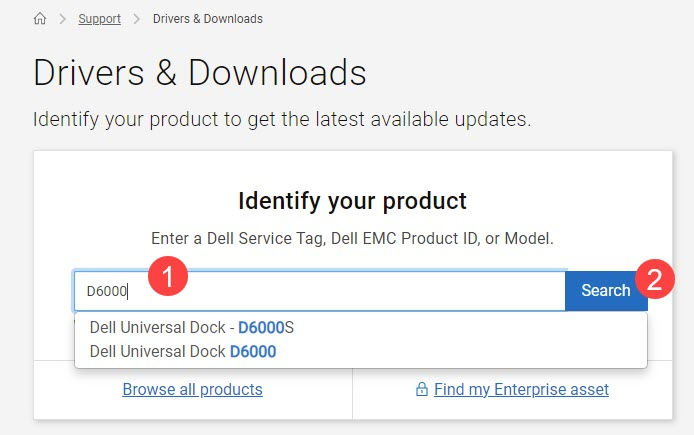The width and height of the screenshot is (694, 435).
Task: Click the large Drivers & Downloads page heading
Action: (x=200, y=73)
